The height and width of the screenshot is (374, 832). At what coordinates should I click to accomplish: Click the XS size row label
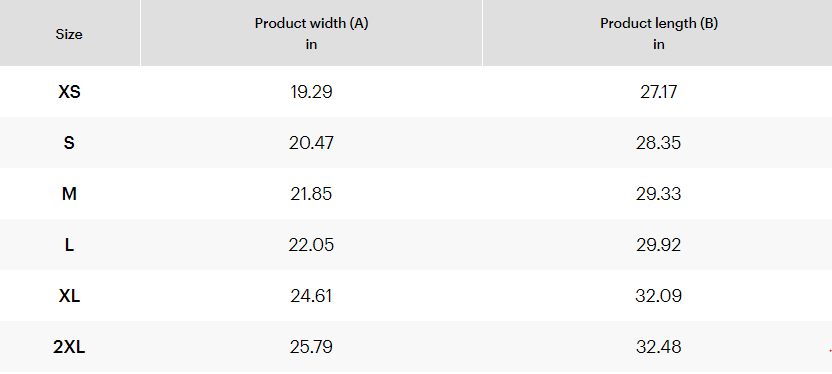tap(69, 92)
